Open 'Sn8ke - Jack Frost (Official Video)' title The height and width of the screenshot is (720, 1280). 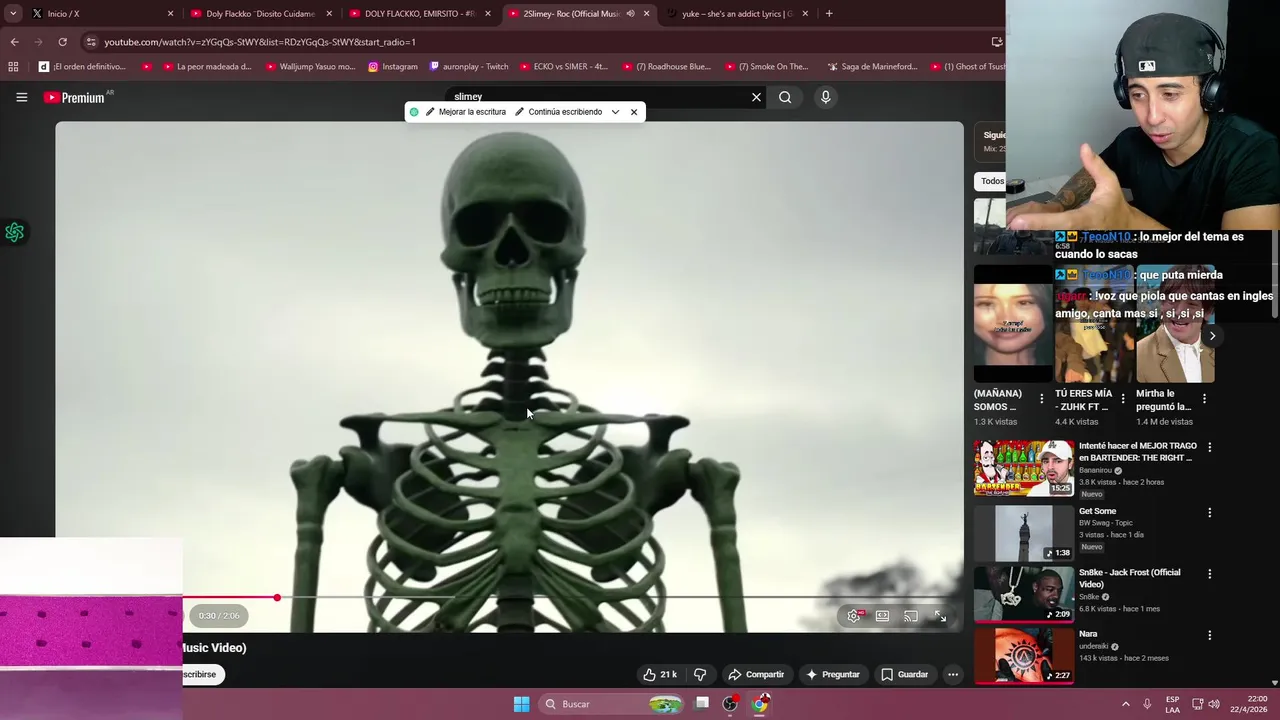(1129, 578)
